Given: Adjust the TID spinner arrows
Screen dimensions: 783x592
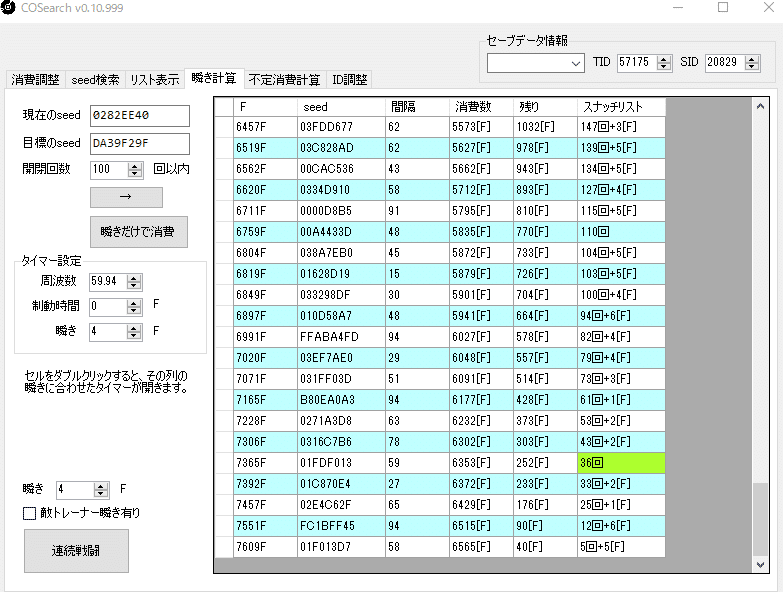Looking at the screenshot, I should pos(664,63).
